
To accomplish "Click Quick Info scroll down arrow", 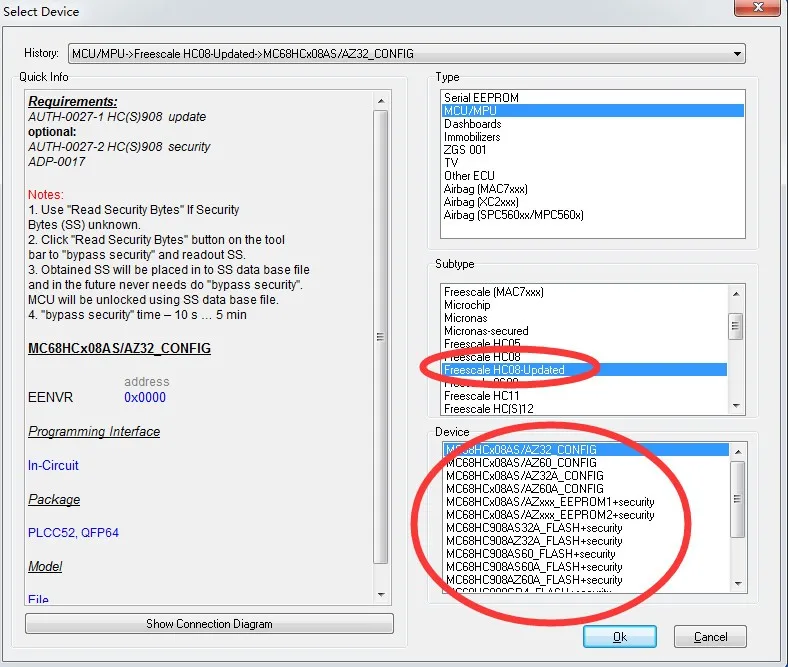I will [x=381, y=595].
